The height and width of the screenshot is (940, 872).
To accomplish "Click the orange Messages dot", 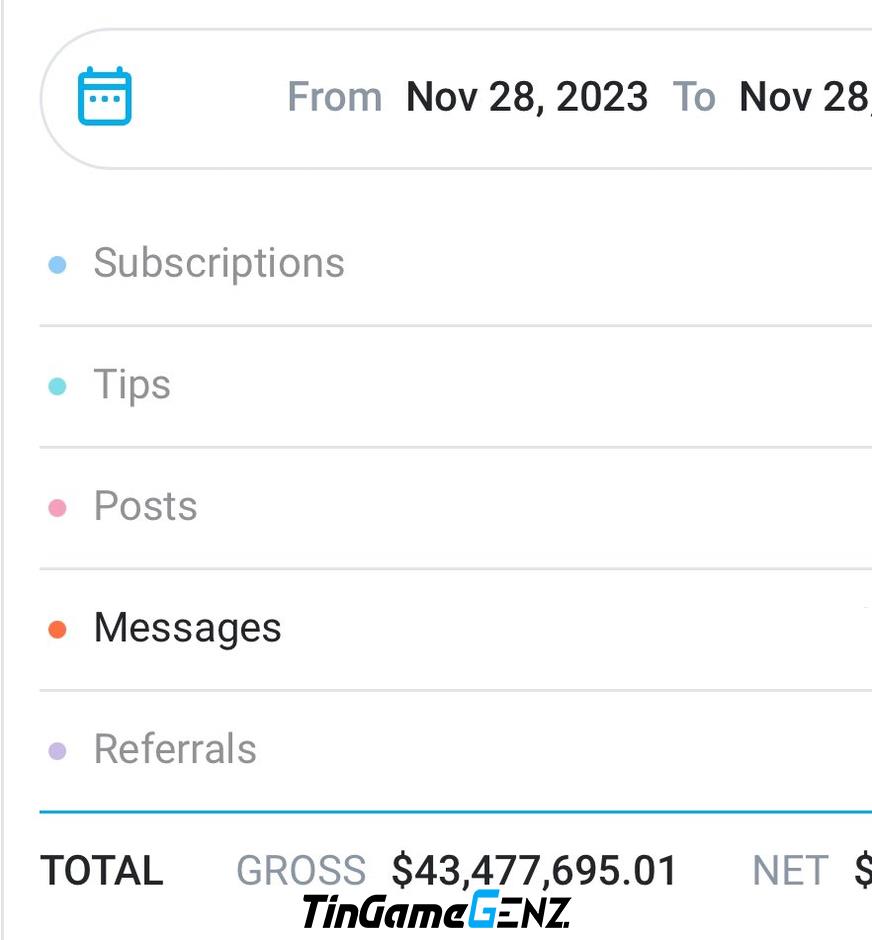I will pyautogui.click(x=58, y=629).
